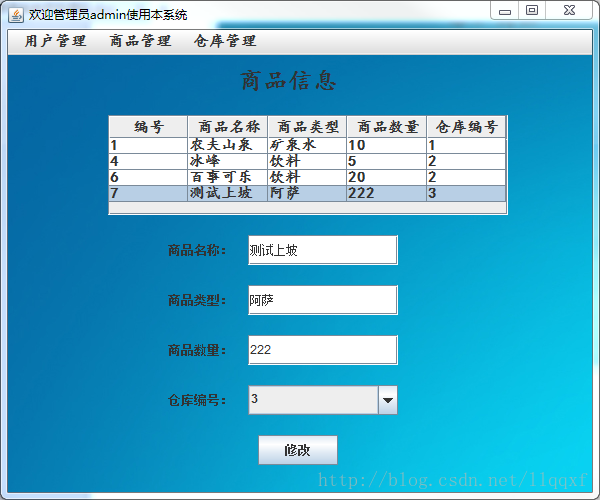Focus the 商品类型 input field

(x=323, y=300)
